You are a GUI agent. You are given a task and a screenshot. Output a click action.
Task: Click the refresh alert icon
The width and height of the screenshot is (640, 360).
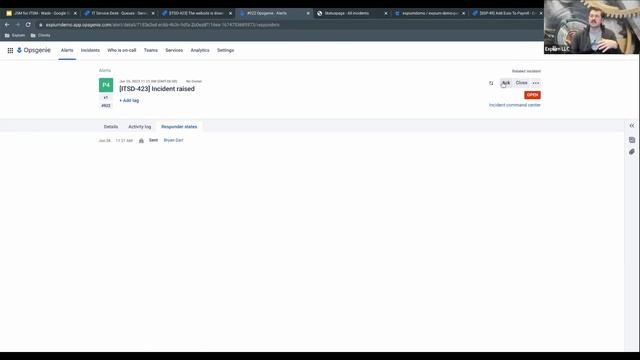tap(491, 83)
